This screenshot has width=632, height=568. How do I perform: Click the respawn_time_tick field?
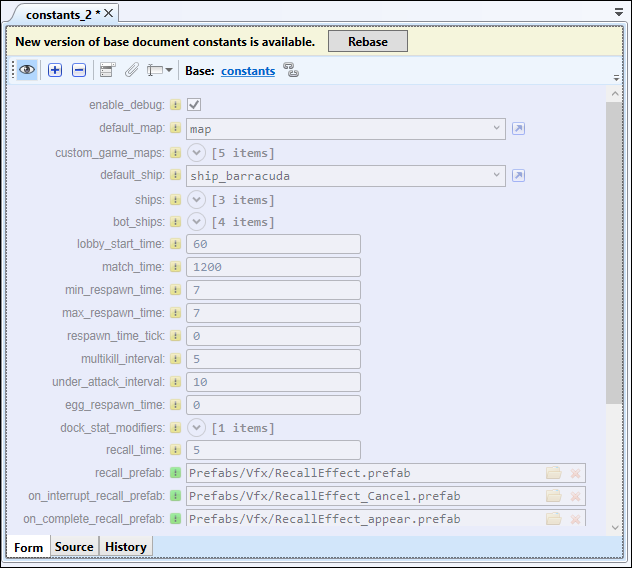tap(273, 336)
